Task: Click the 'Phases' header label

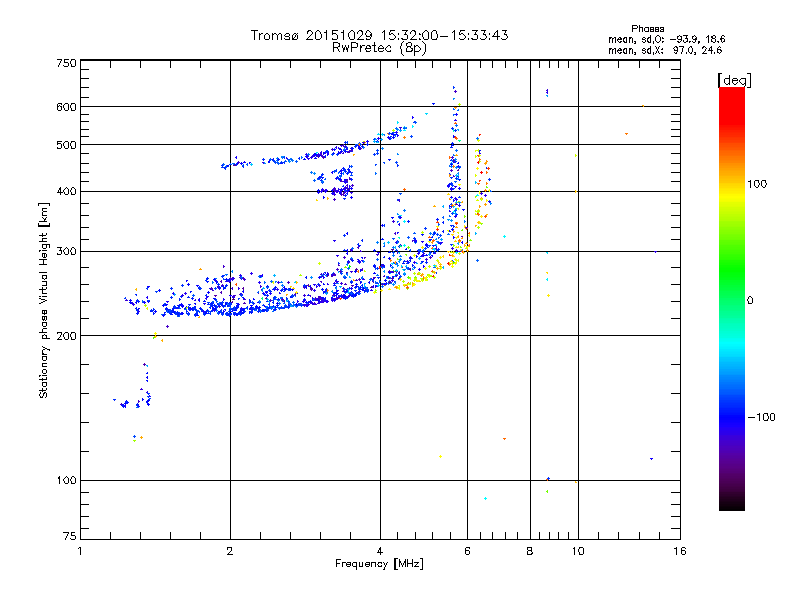Action: click(x=647, y=29)
